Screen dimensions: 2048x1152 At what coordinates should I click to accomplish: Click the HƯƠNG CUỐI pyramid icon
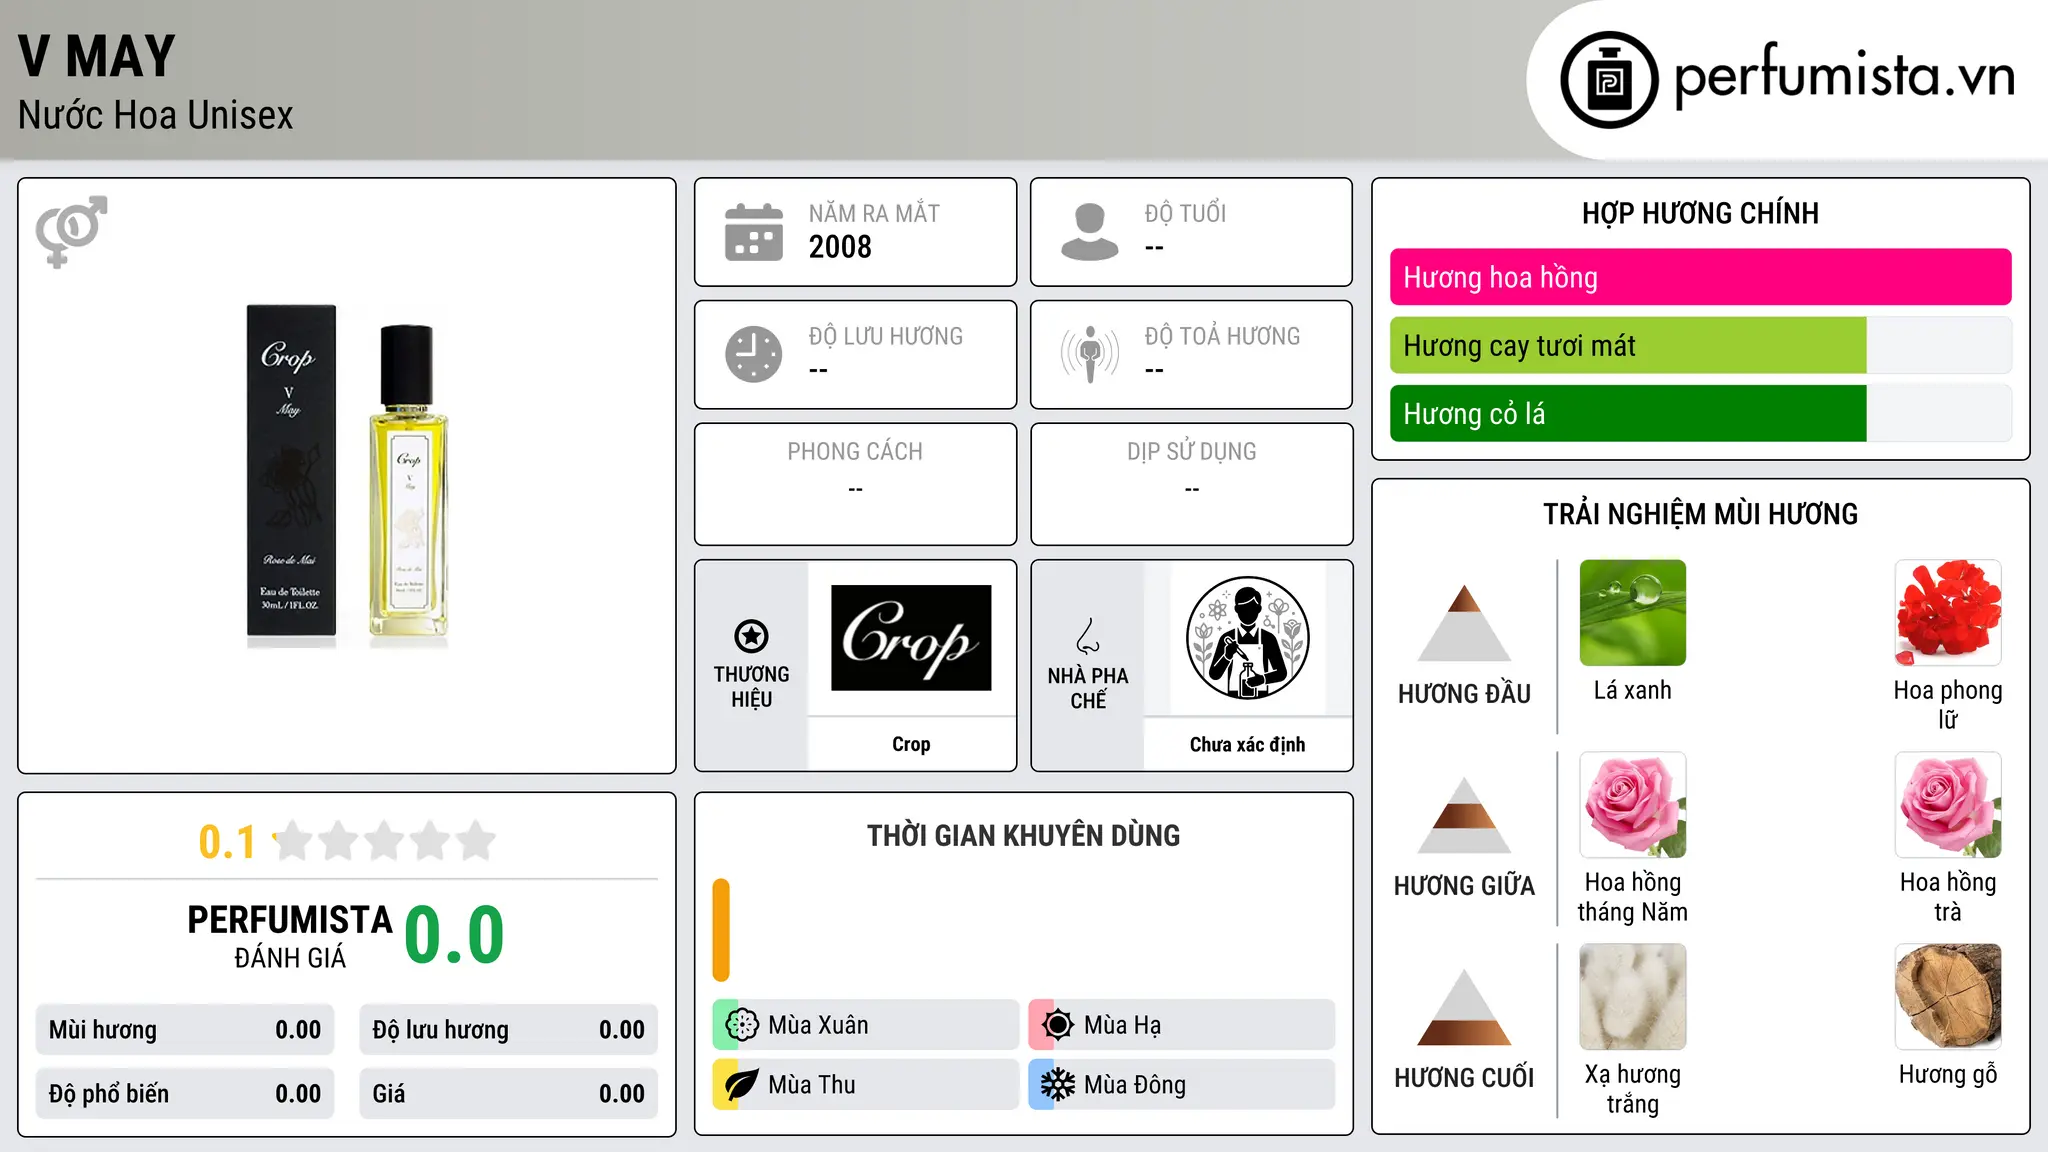(x=1464, y=1007)
